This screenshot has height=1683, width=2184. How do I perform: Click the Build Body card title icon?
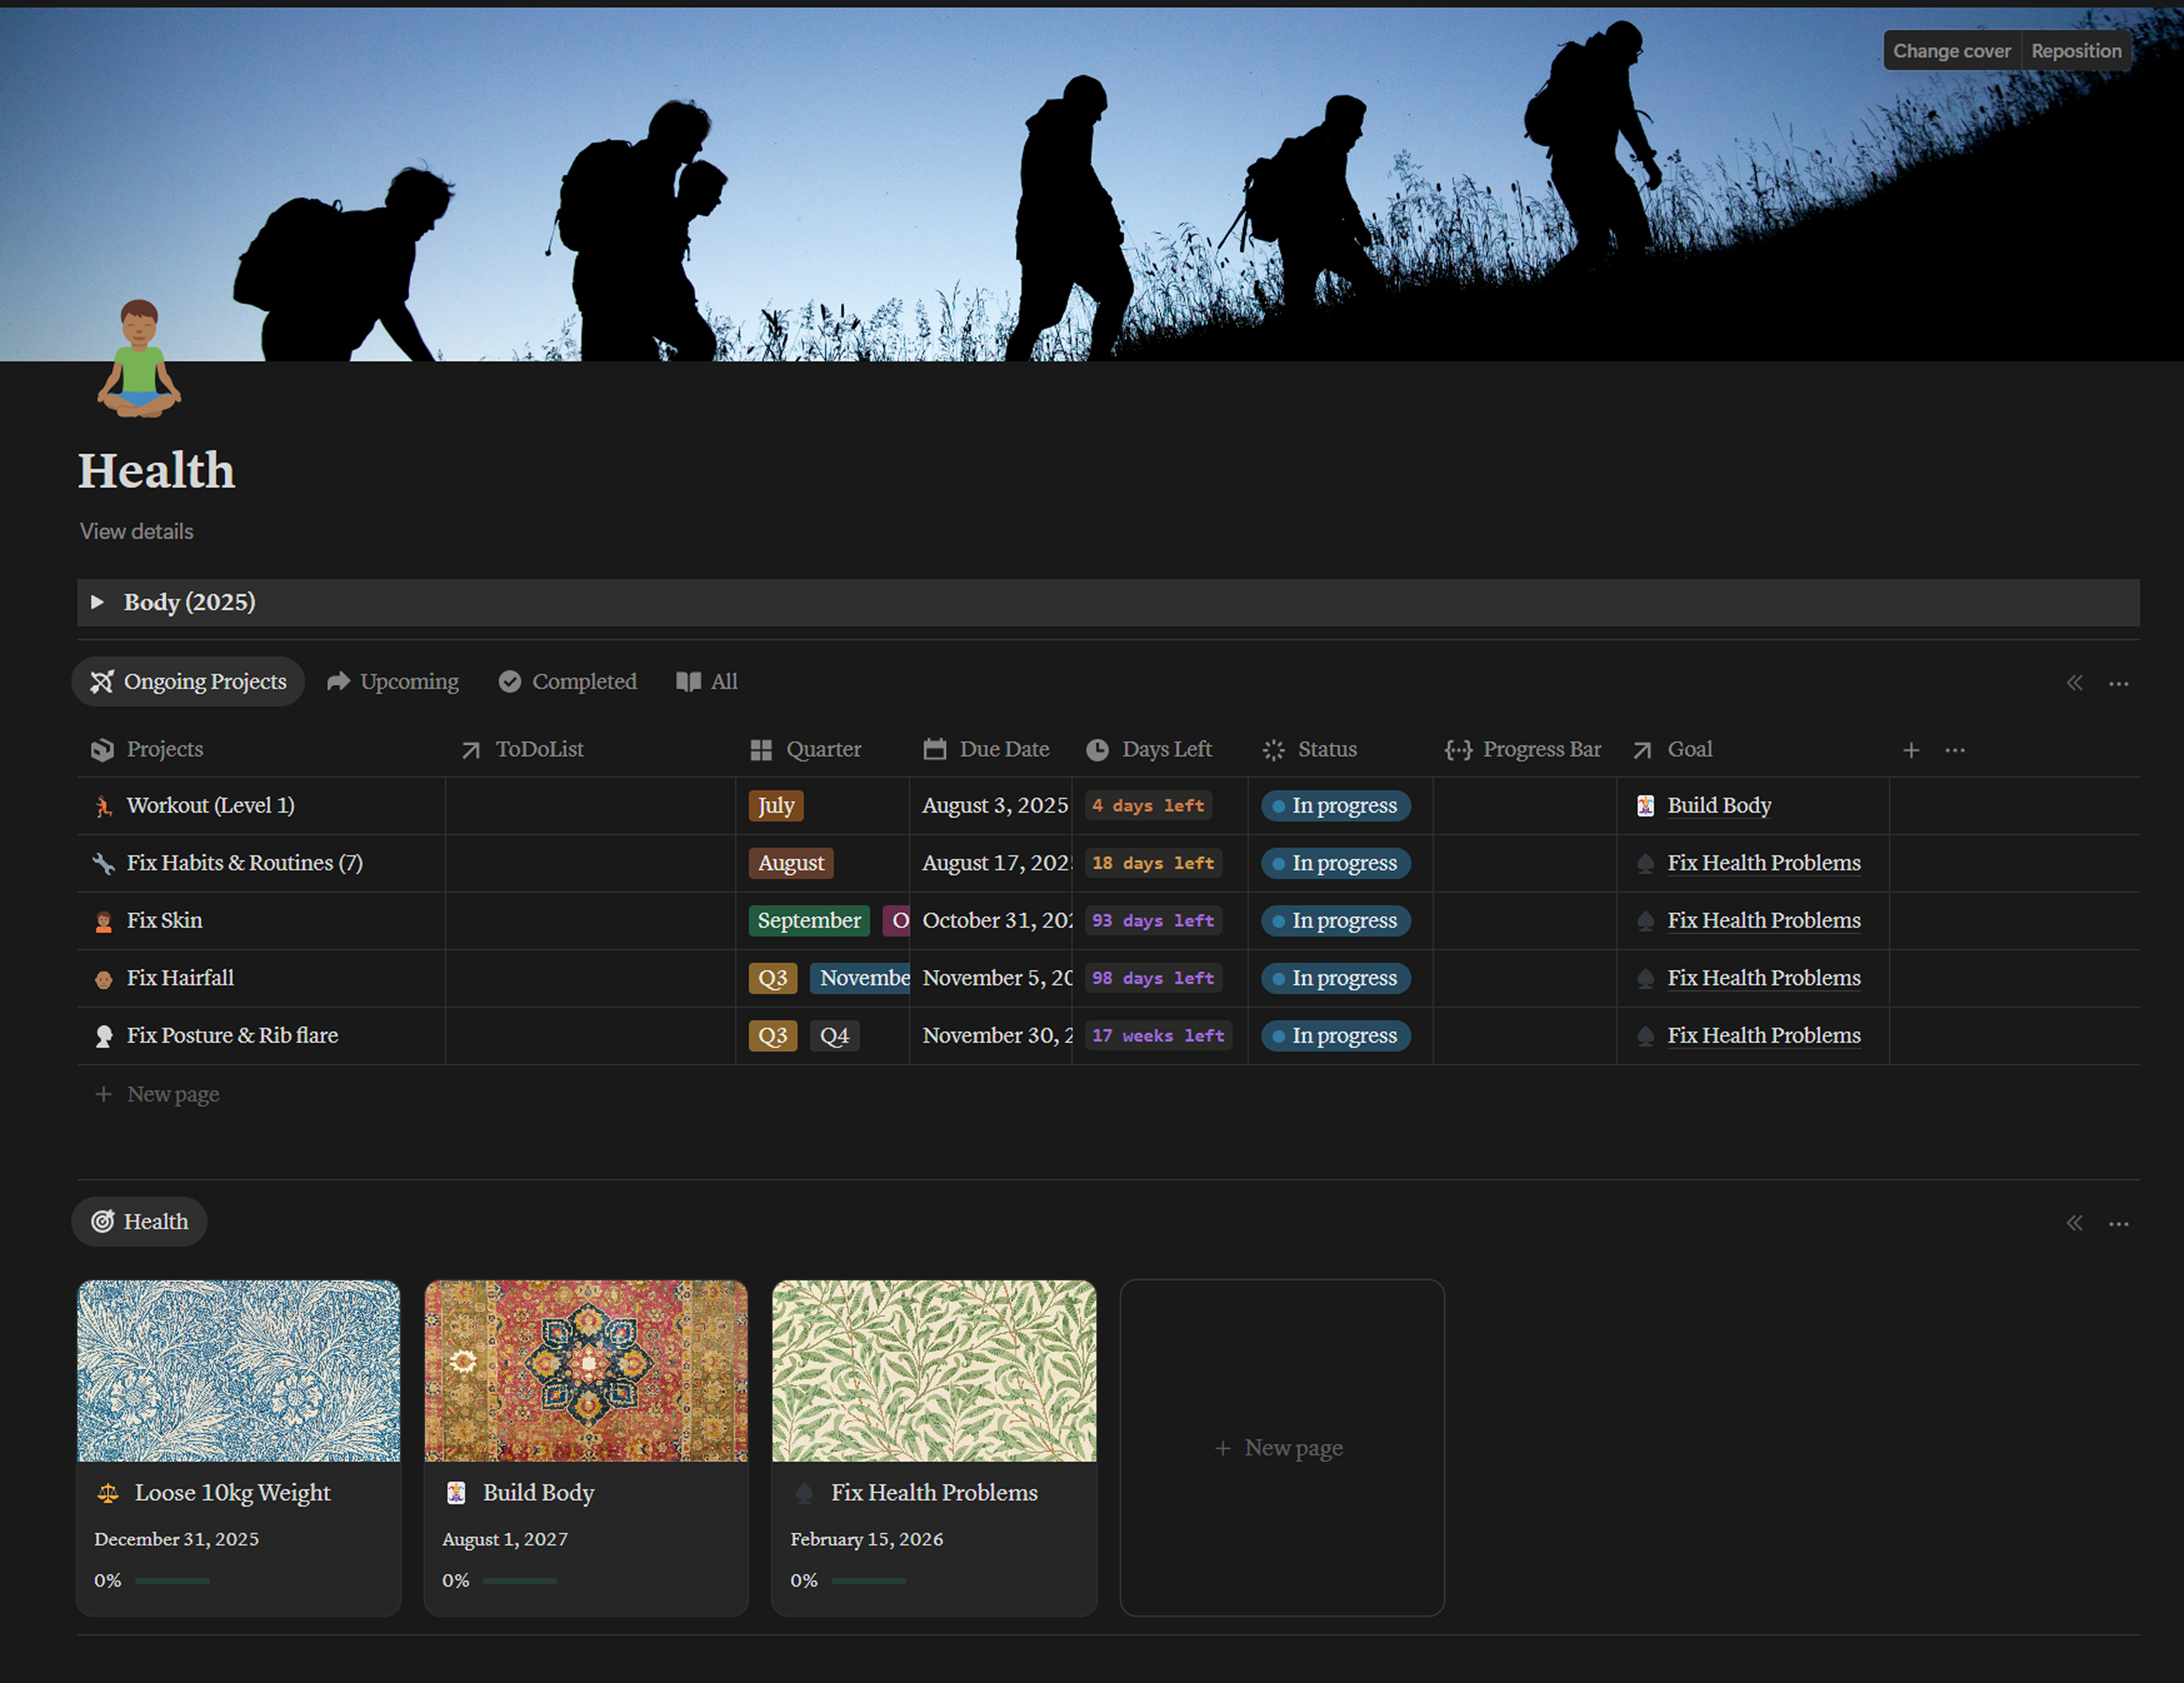(x=456, y=1493)
